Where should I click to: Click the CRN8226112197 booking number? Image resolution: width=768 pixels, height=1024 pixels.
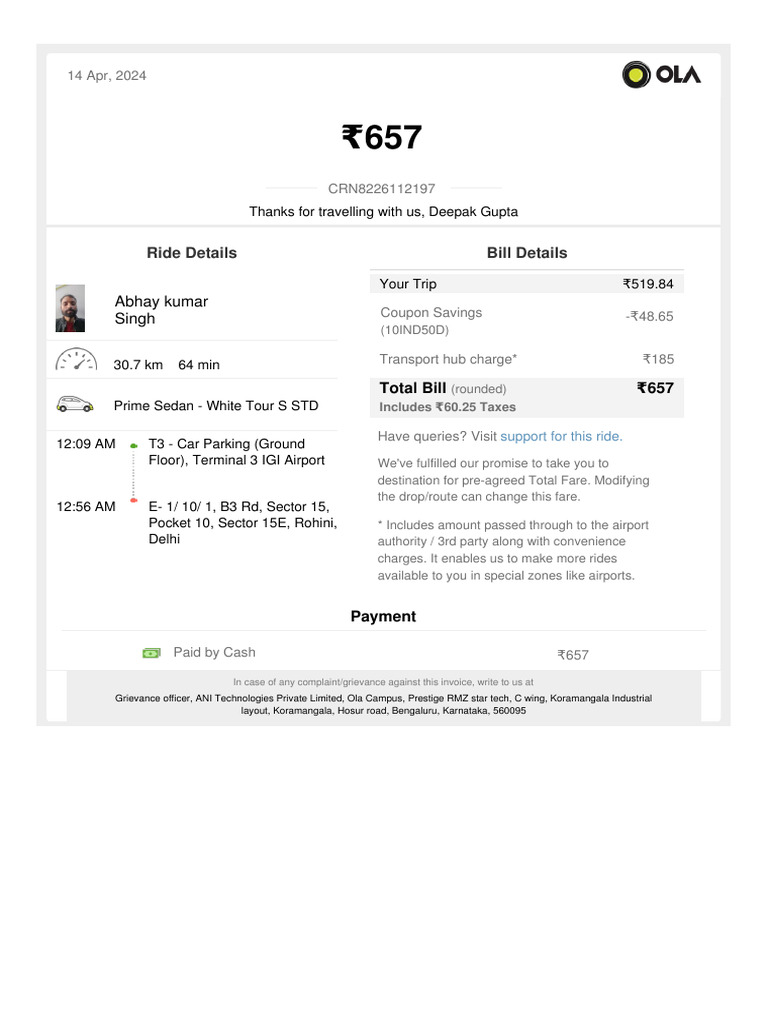382,188
